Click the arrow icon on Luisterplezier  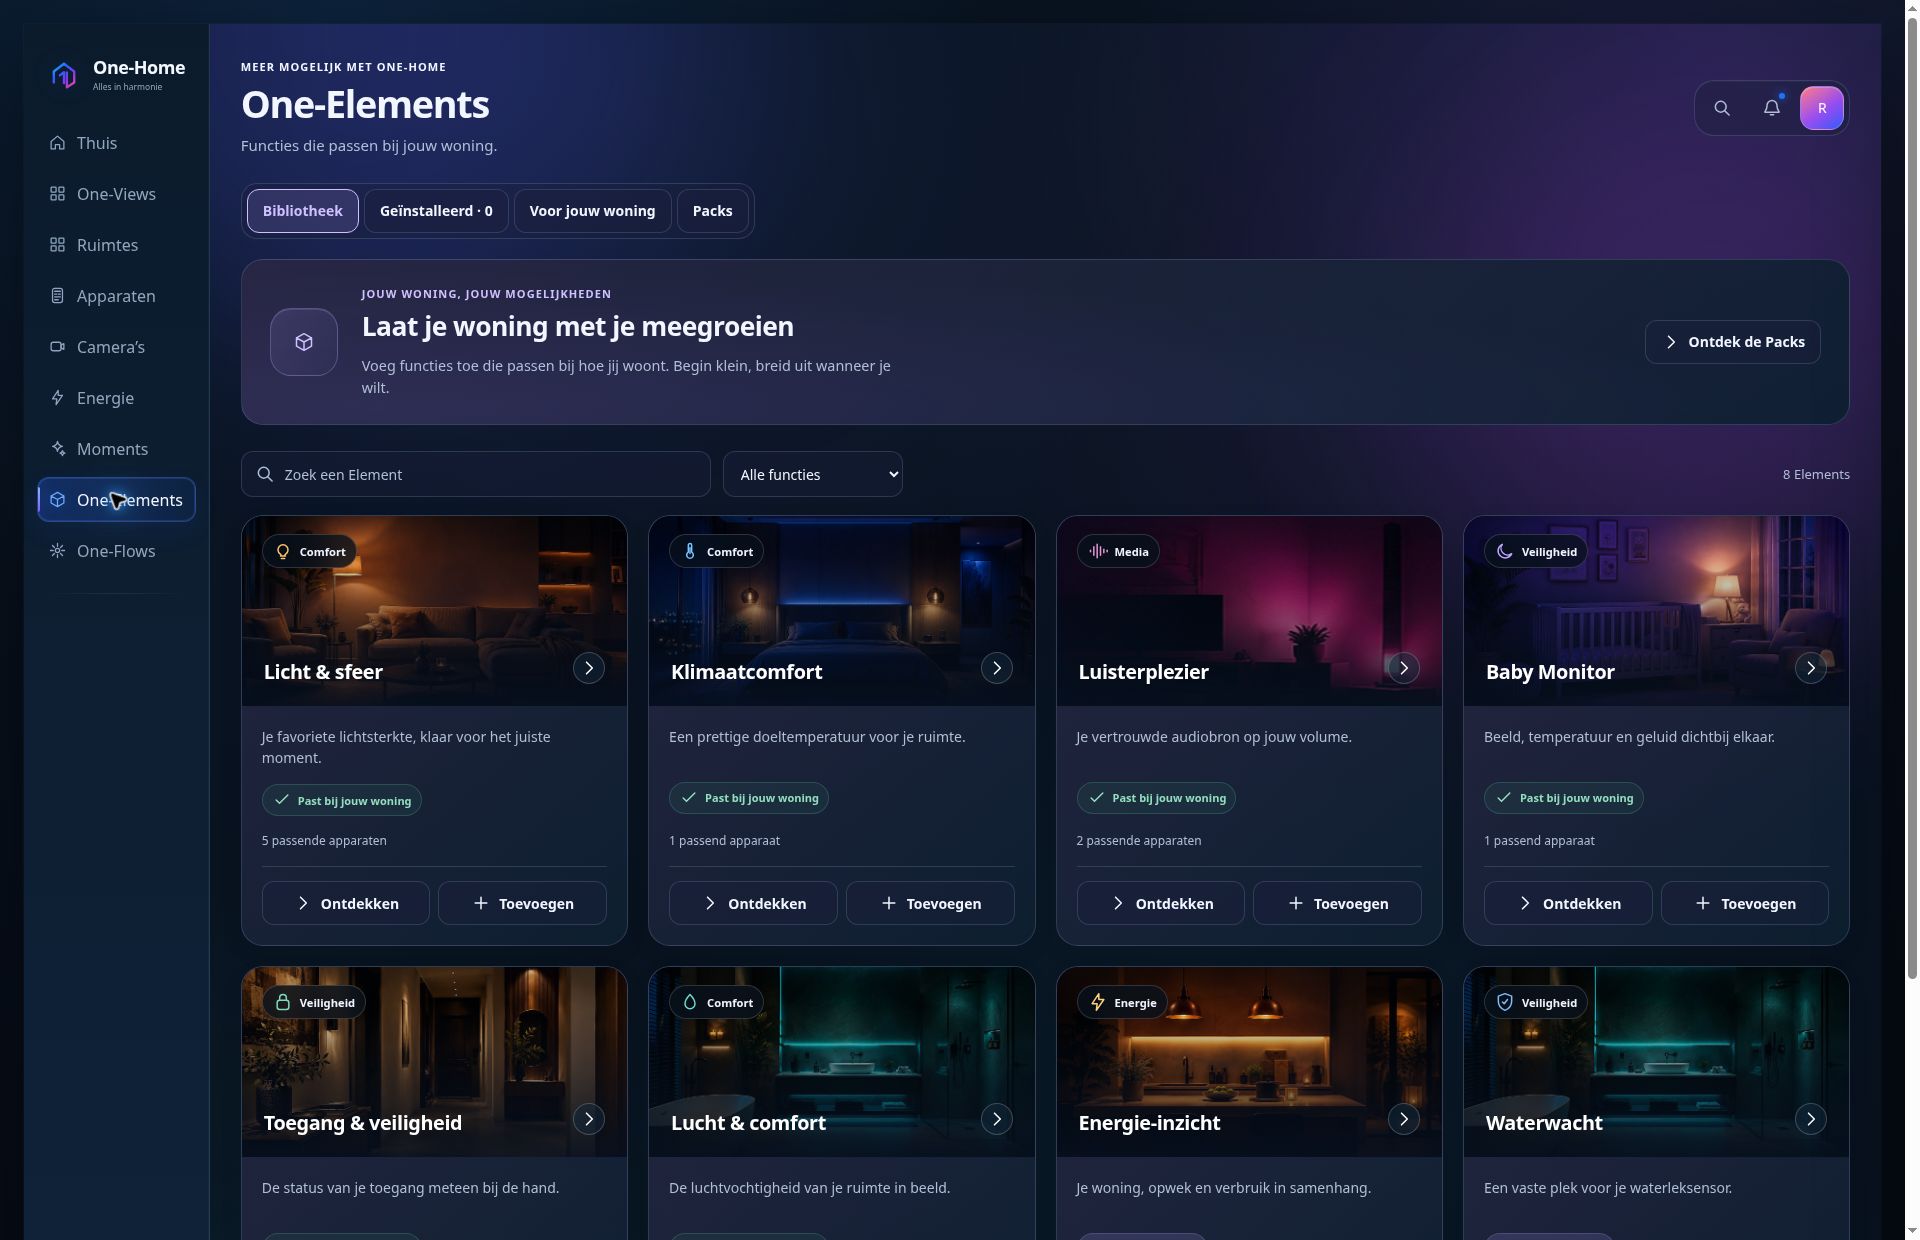point(1404,668)
